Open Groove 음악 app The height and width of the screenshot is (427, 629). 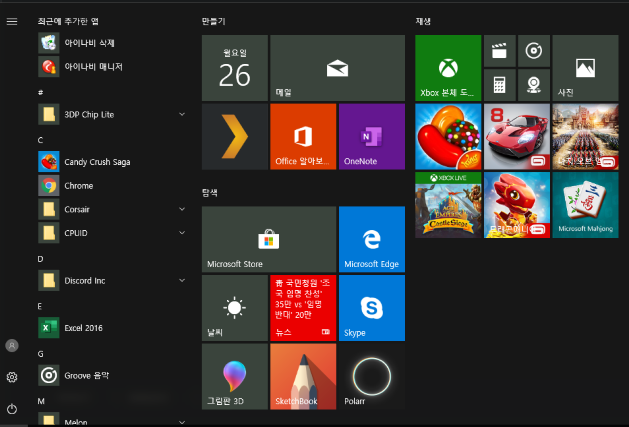(112, 376)
